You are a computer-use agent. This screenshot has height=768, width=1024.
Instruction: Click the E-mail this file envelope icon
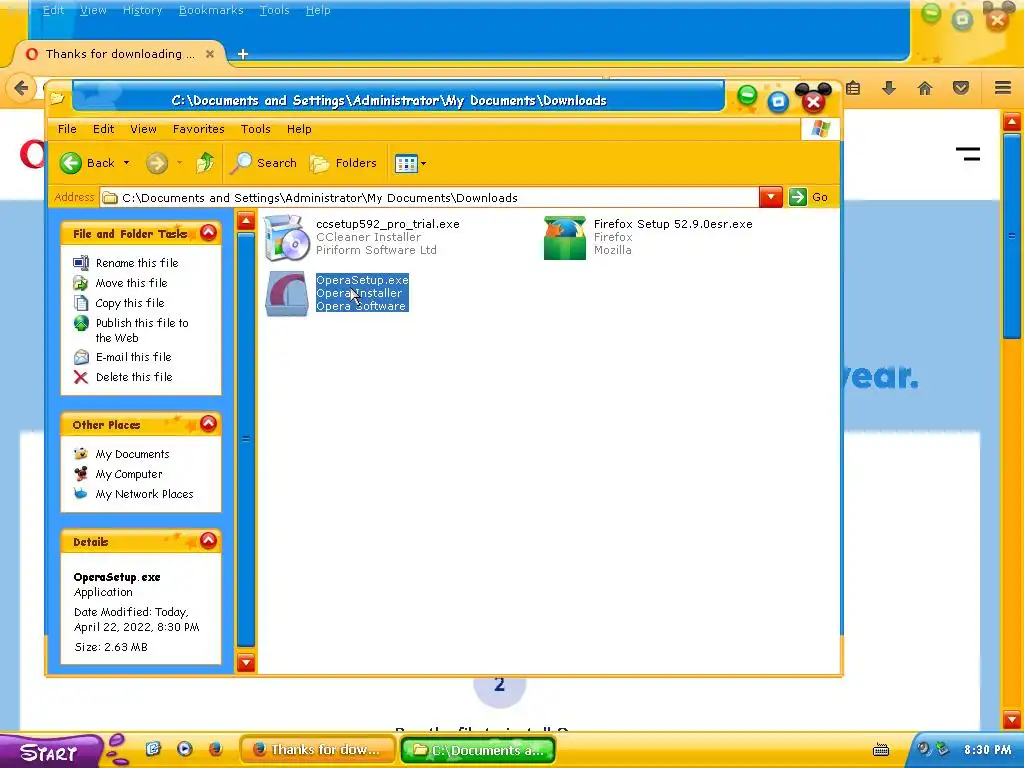pyautogui.click(x=81, y=357)
